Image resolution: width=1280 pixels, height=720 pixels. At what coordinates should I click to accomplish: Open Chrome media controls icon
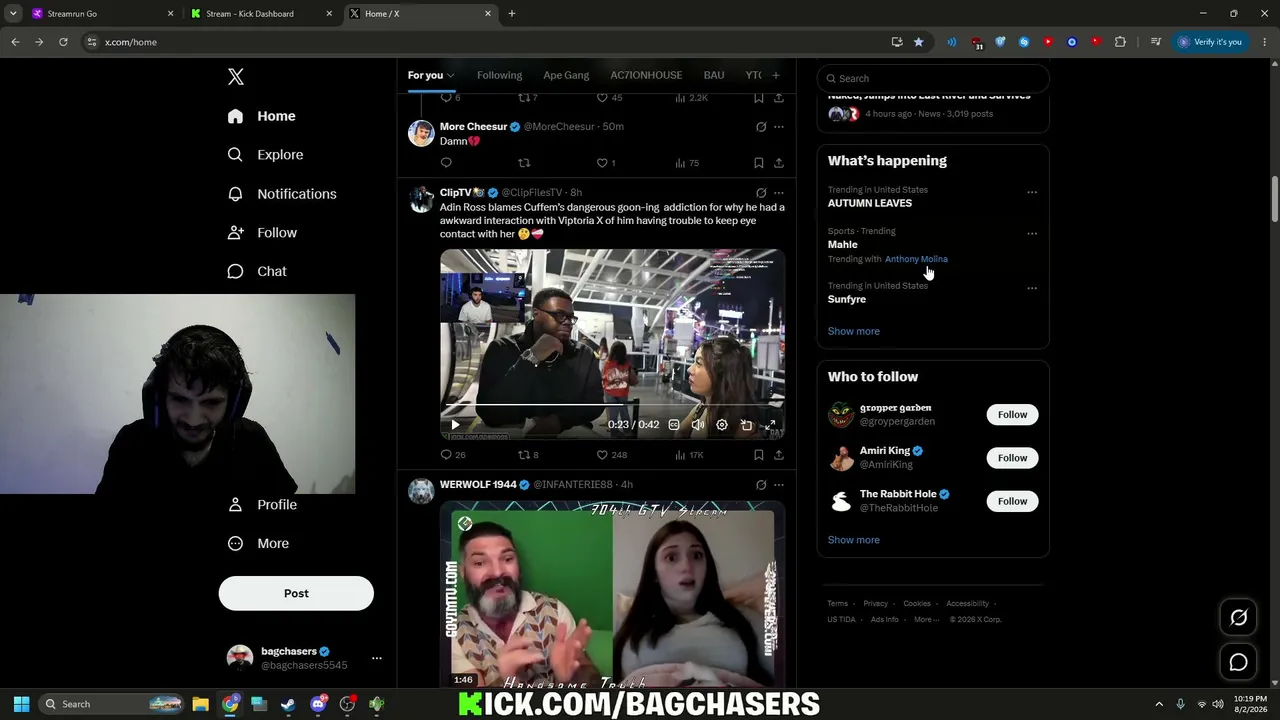(1156, 42)
